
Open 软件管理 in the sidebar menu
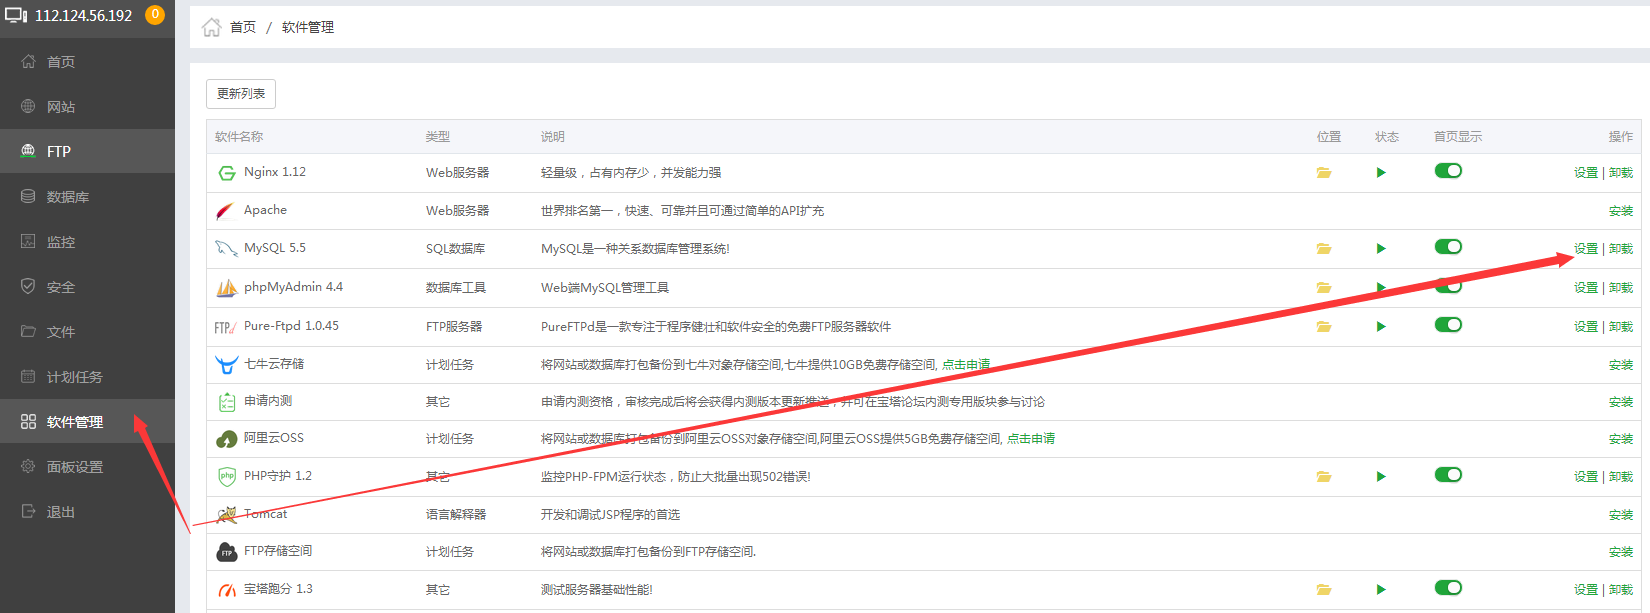tap(75, 422)
